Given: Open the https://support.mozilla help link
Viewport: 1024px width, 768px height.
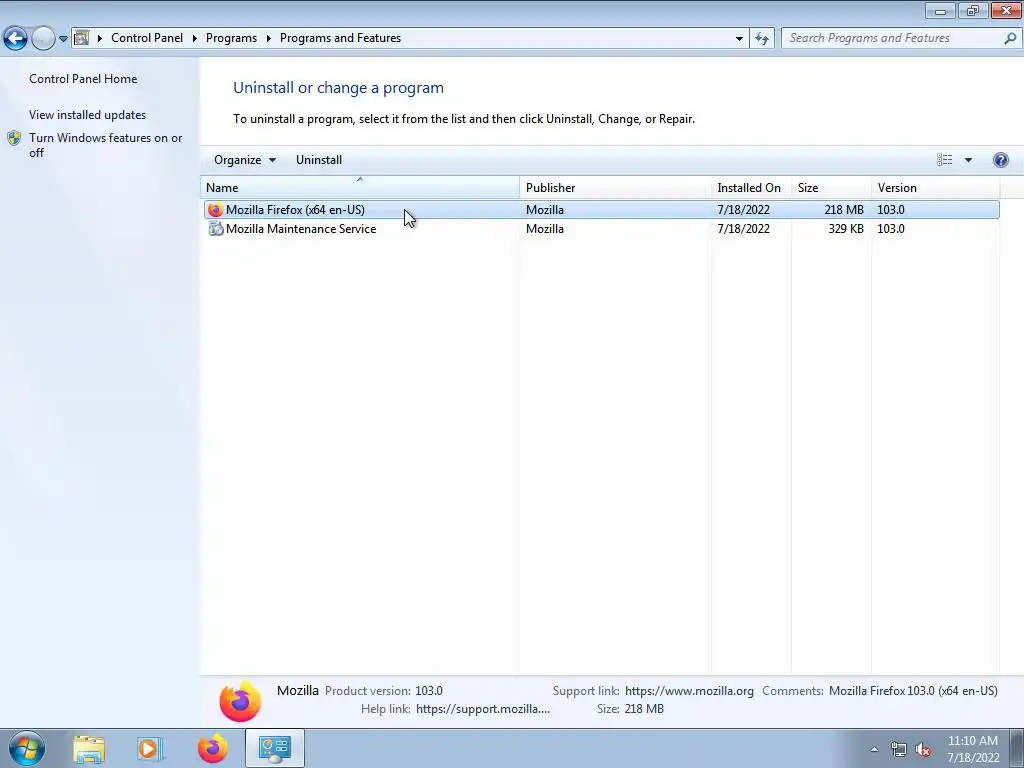Looking at the screenshot, I should (x=483, y=709).
